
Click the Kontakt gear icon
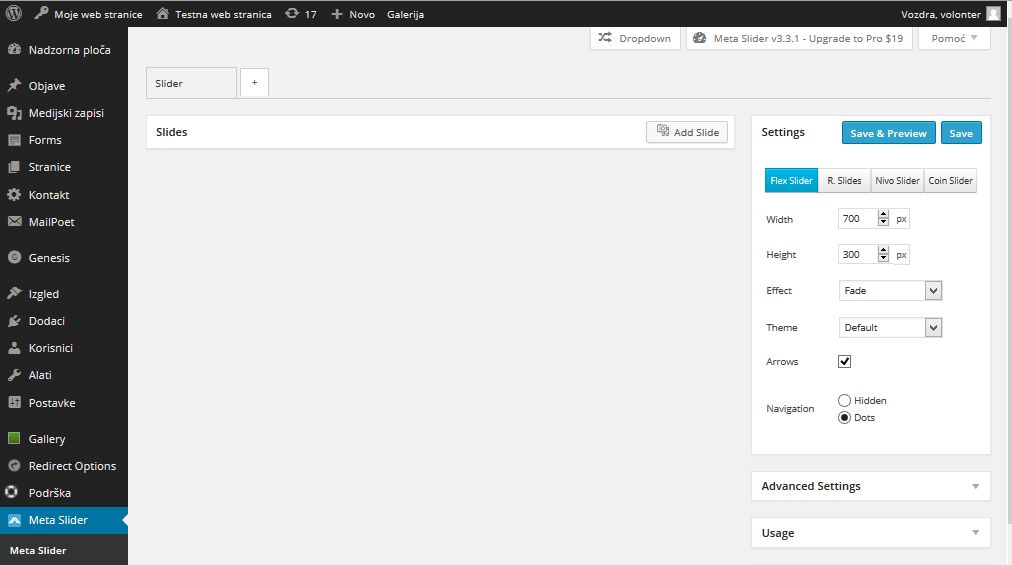pos(14,194)
